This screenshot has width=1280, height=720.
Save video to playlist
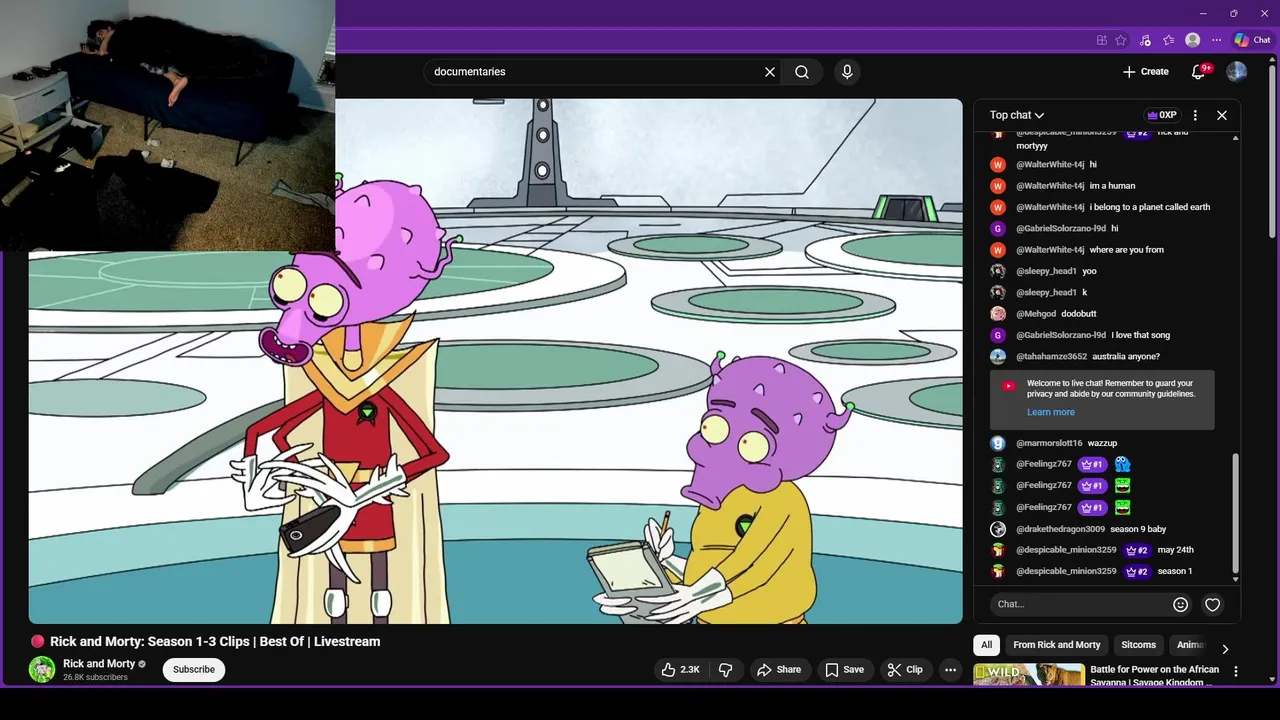(x=844, y=670)
